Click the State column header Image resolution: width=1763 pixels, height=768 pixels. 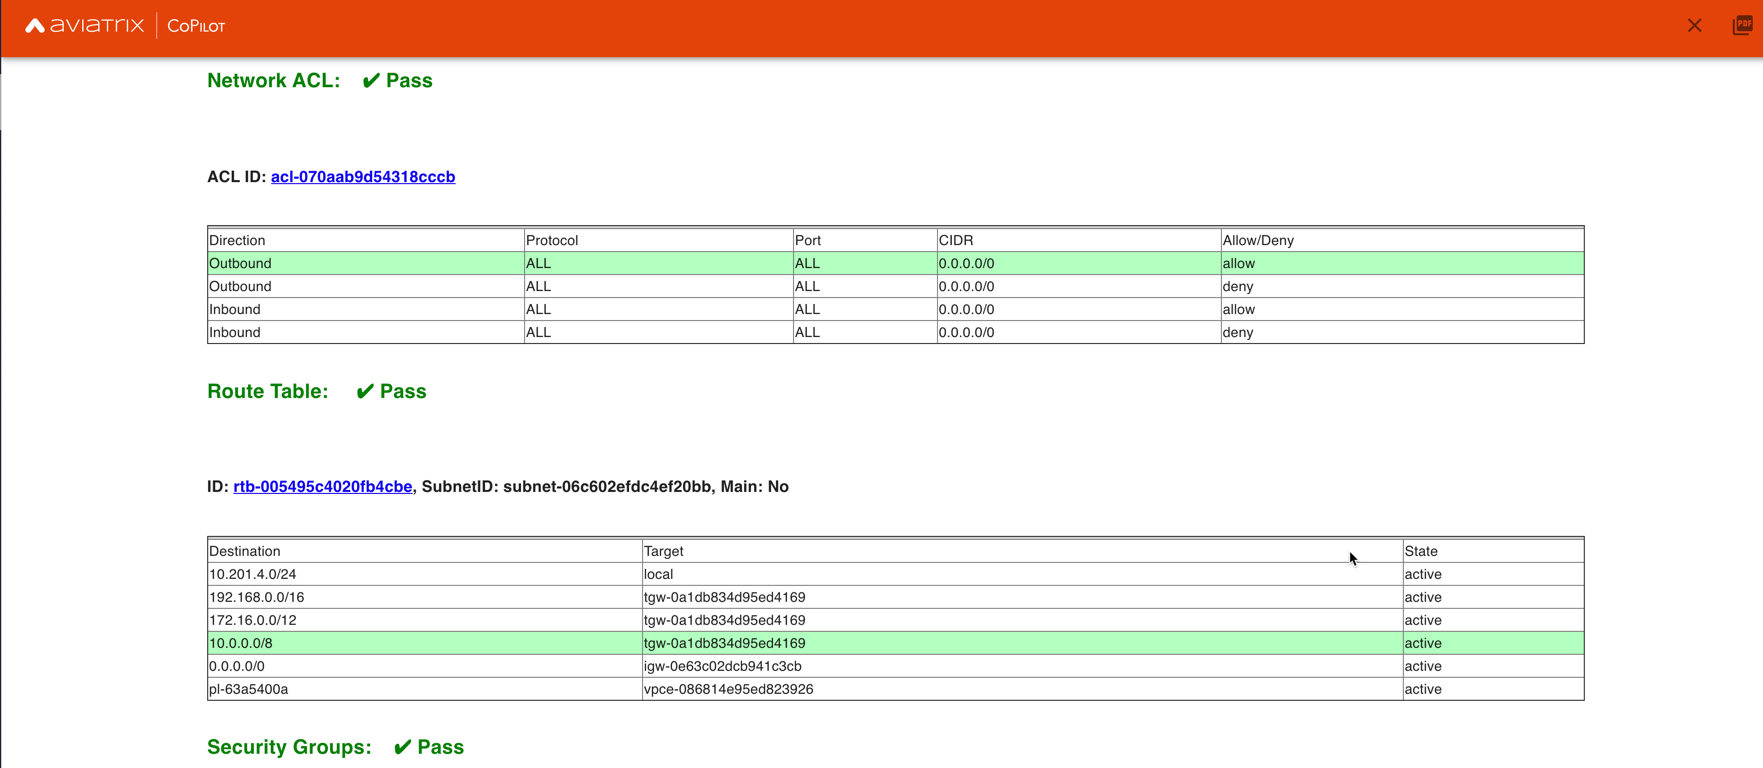(1421, 552)
